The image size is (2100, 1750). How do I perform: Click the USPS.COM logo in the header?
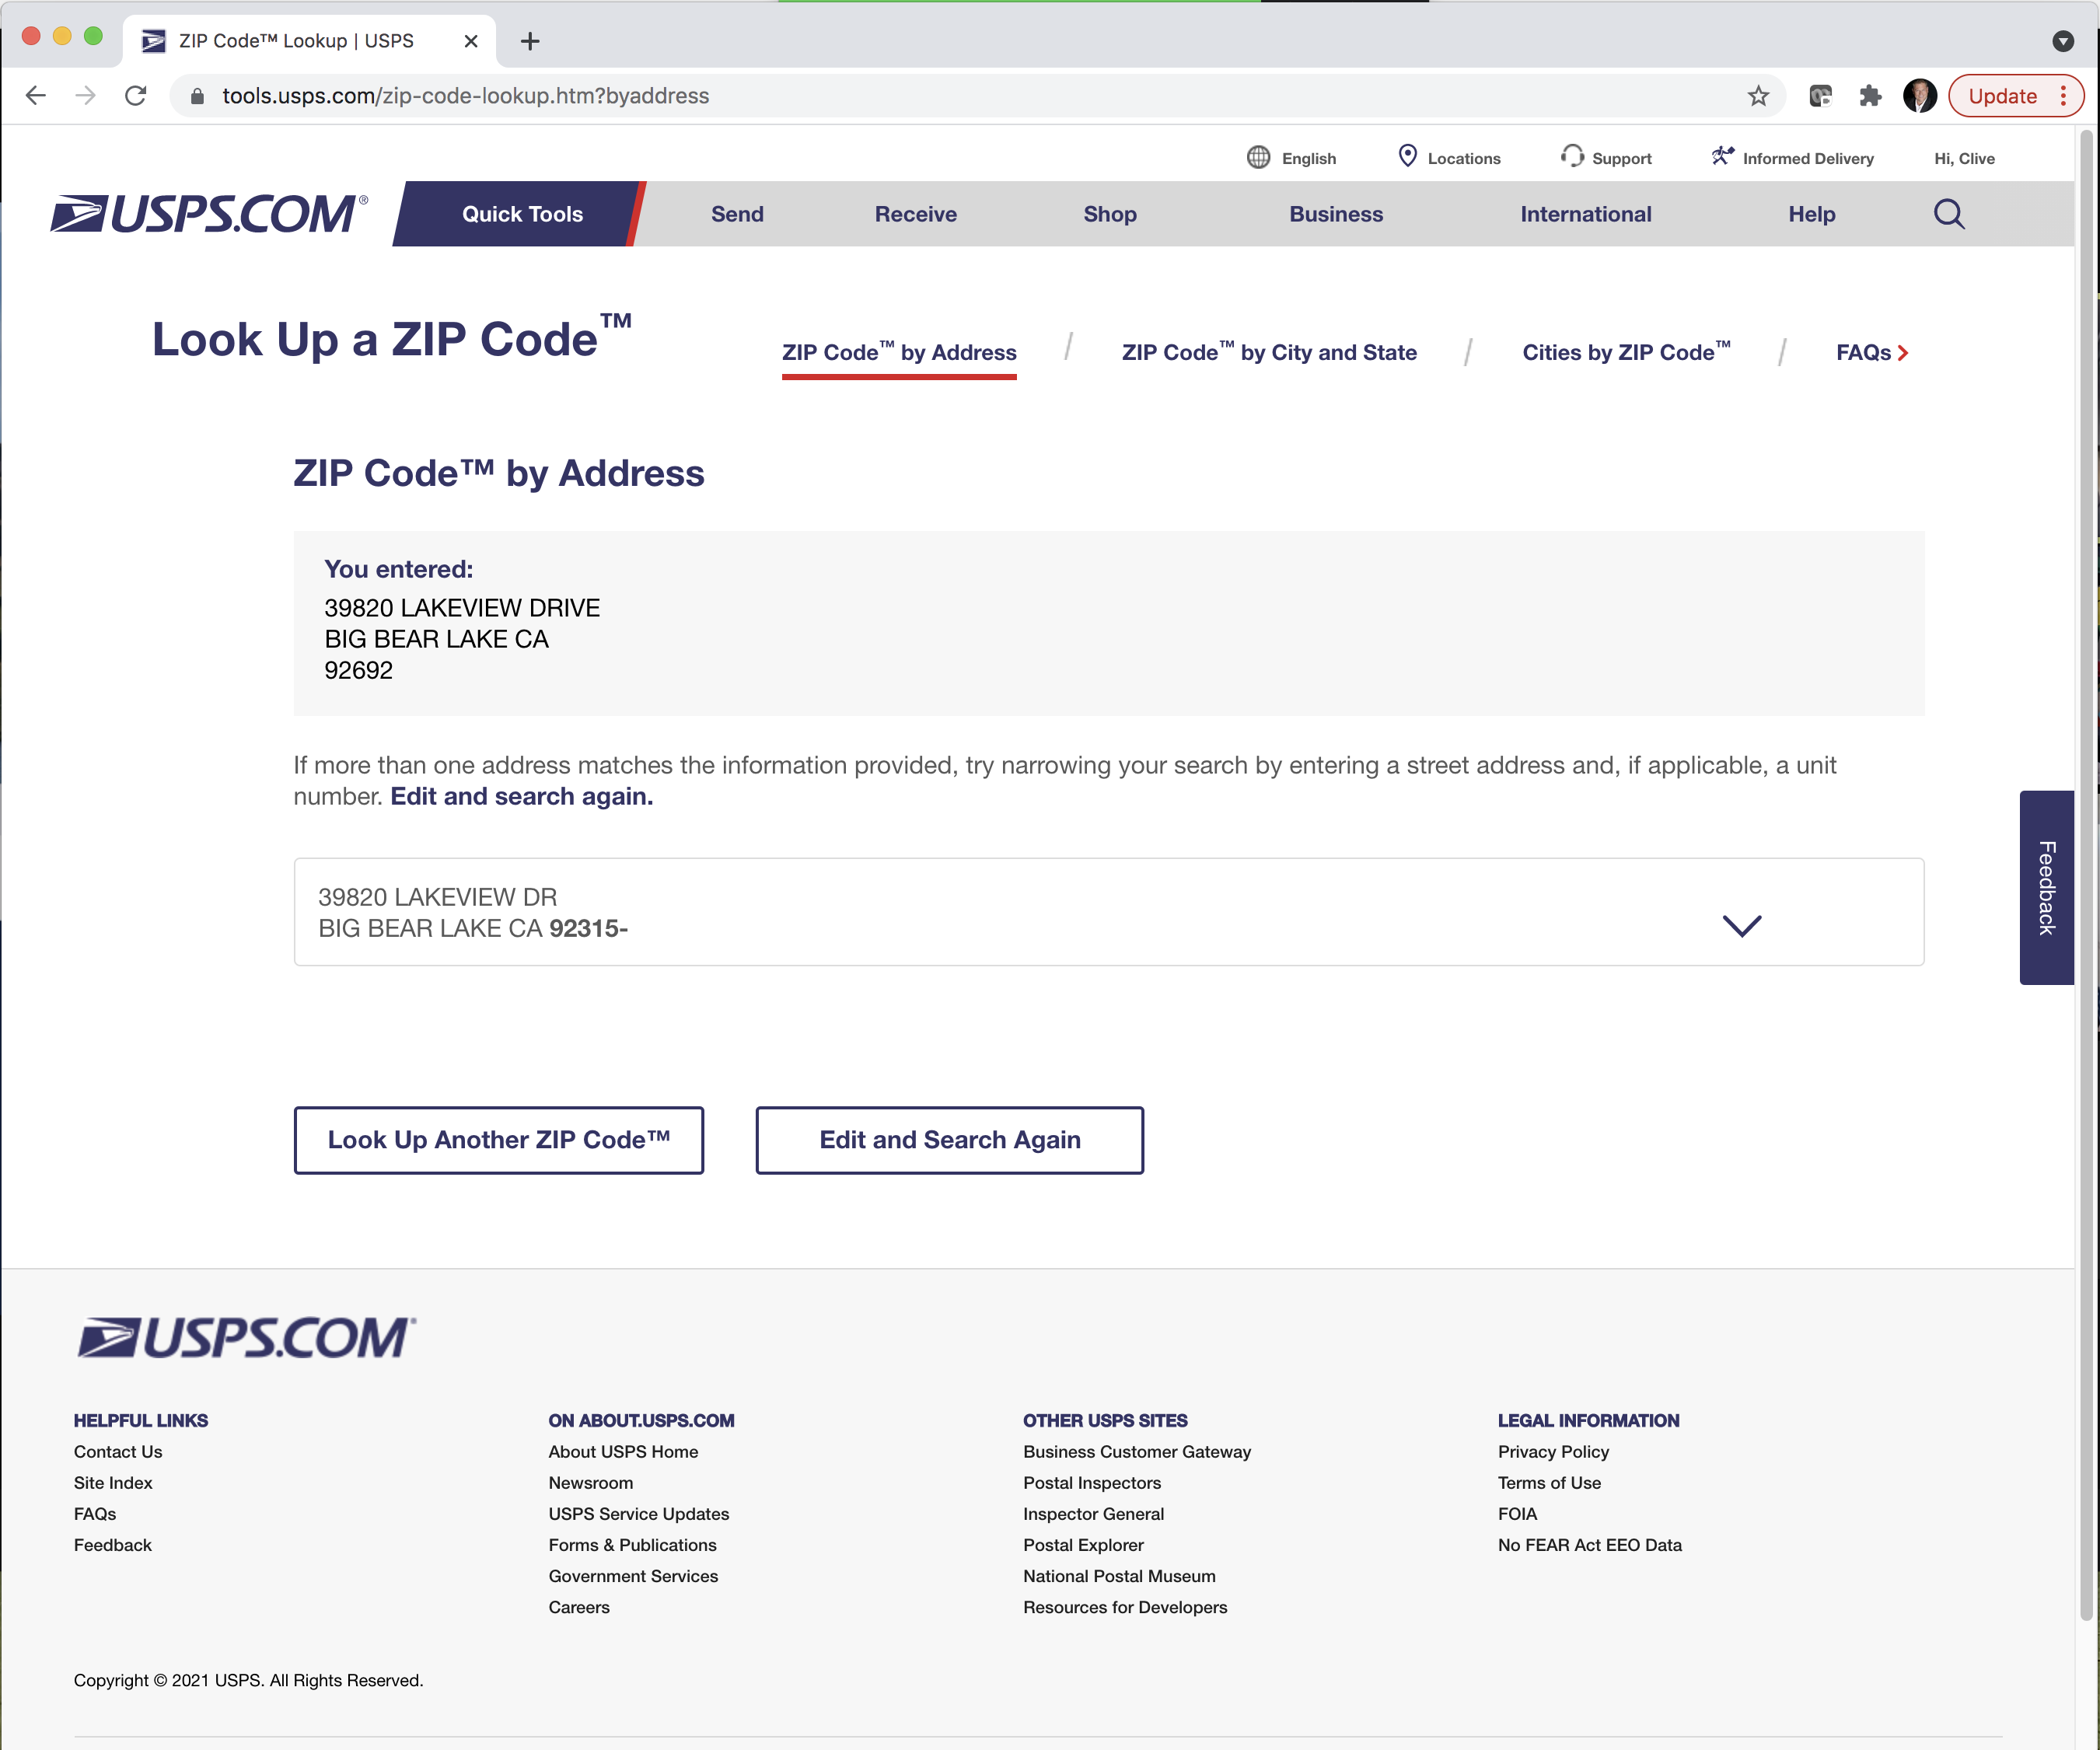207,213
